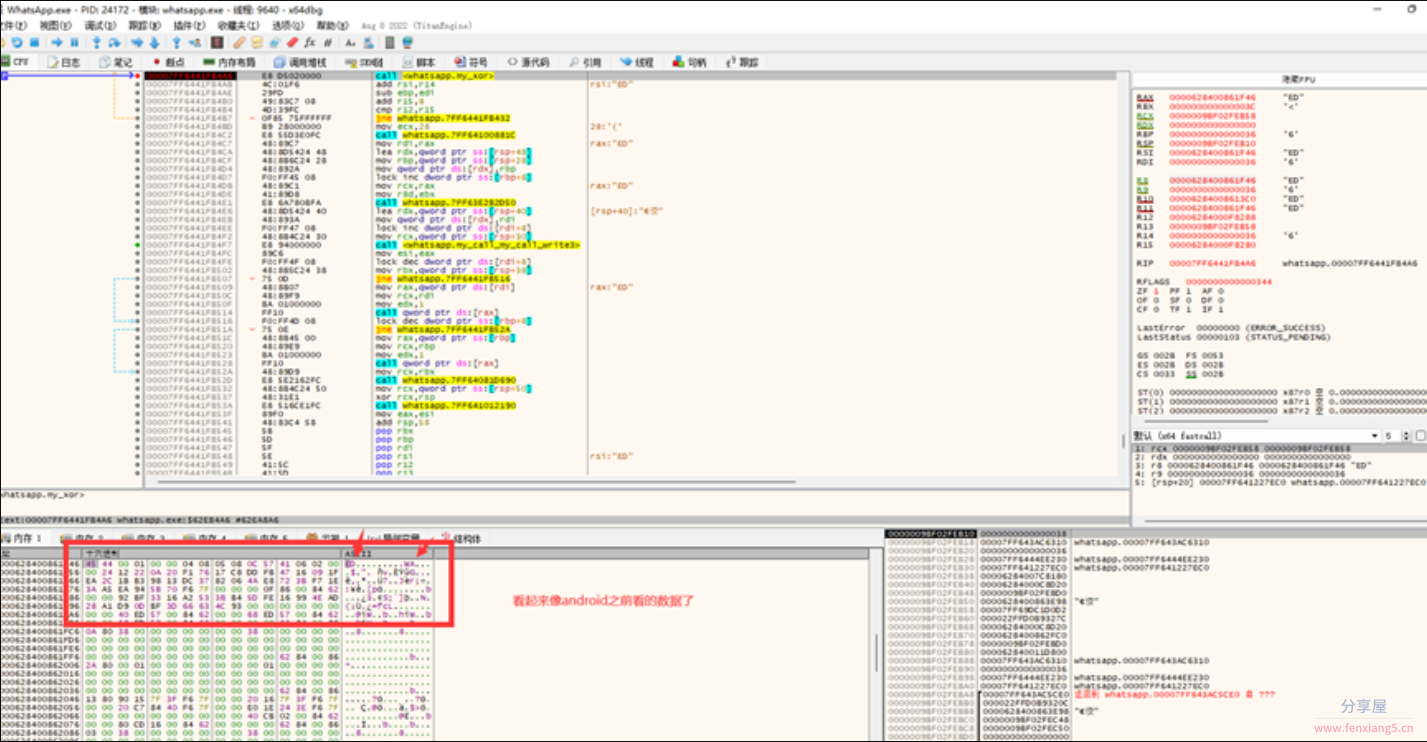
Task: Open the 帮助(H) menu
Action: click(333, 25)
